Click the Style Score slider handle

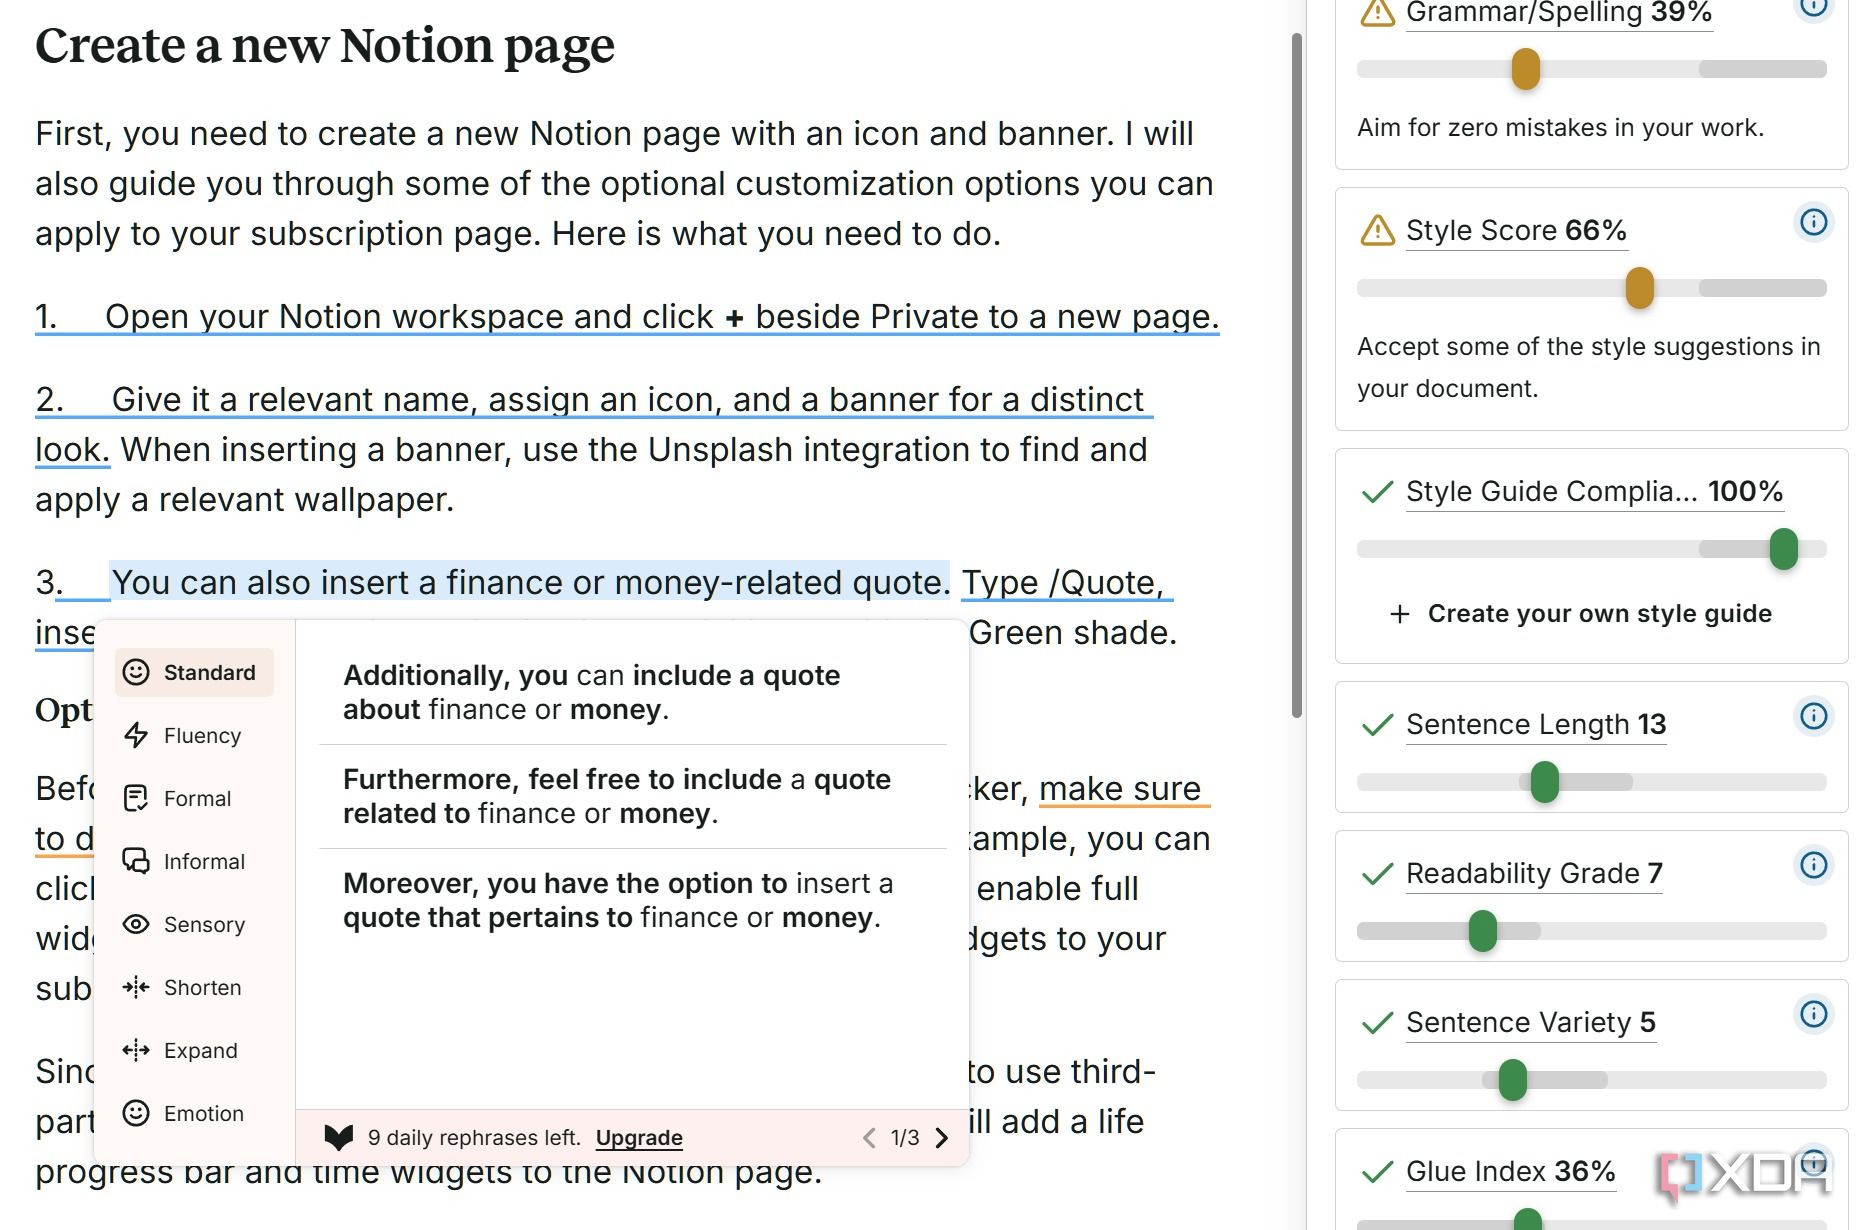tap(1639, 288)
